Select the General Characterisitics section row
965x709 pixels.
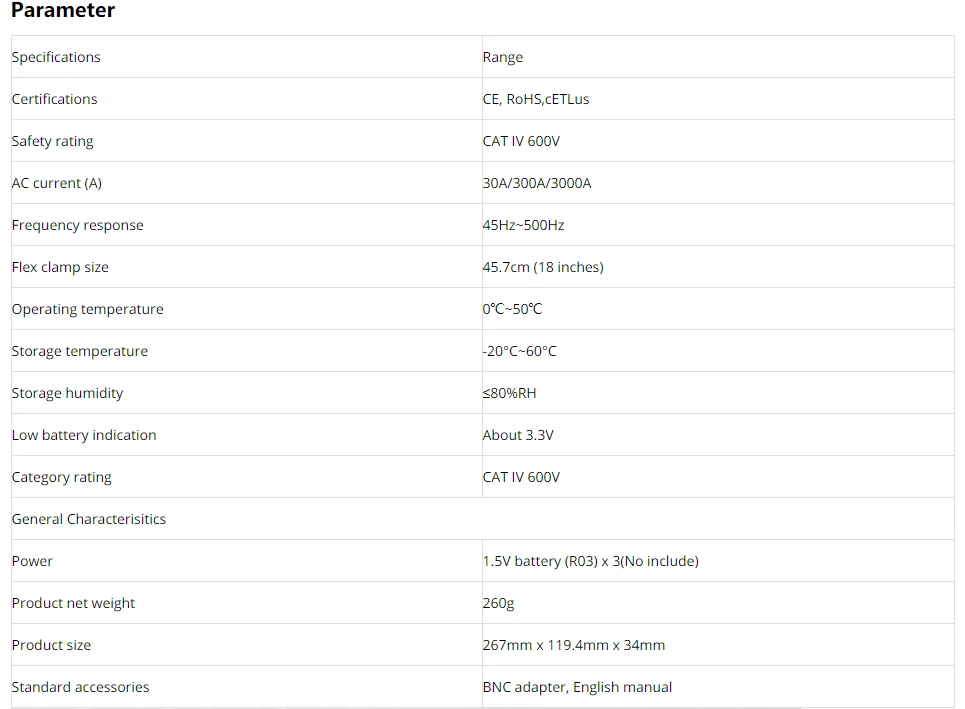pyautogui.click(x=482, y=519)
